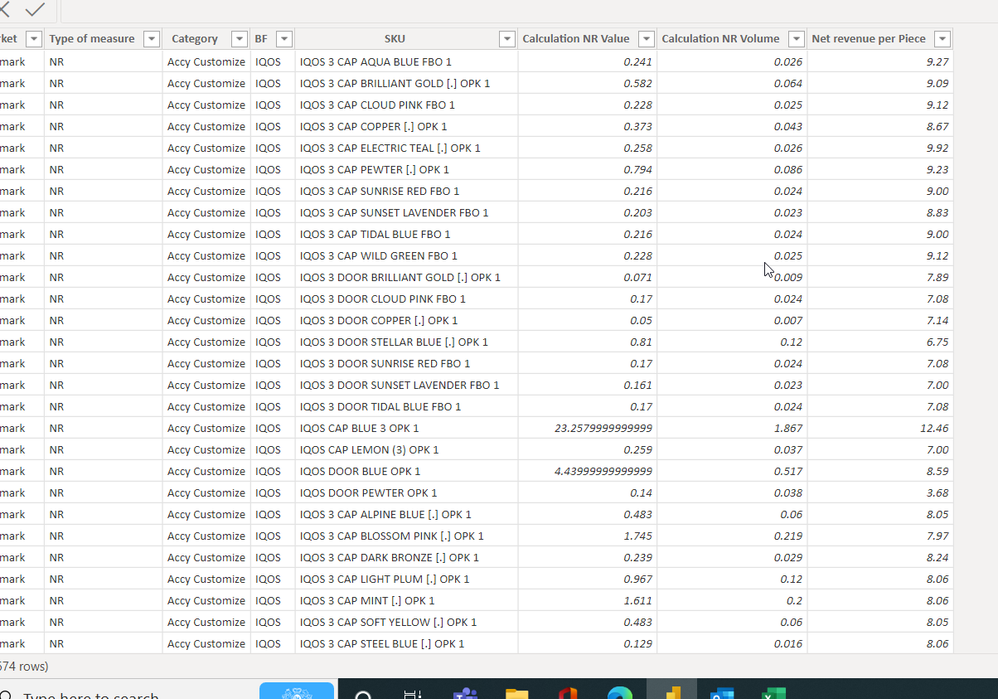This screenshot has width=998, height=699.
Task: Open filter dropdown for Category column
Action: tap(239, 39)
